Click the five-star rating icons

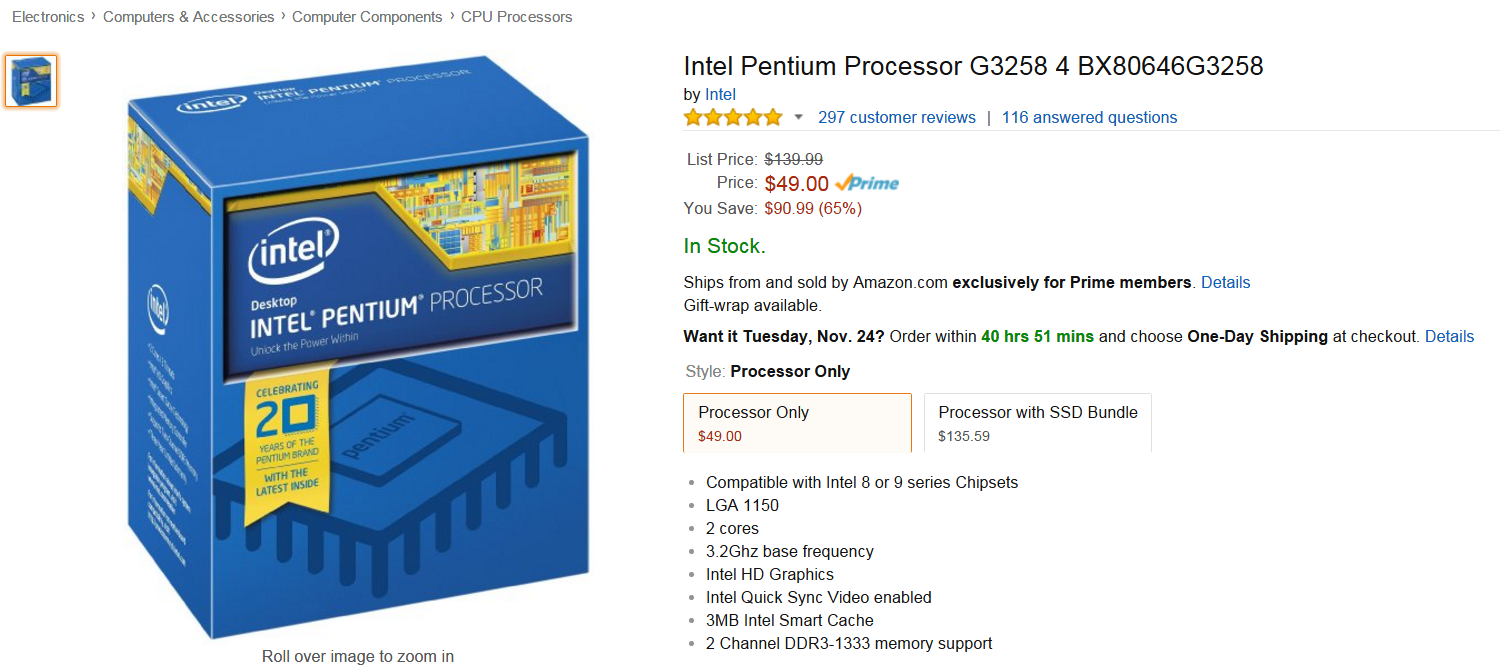pyautogui.click(x=732, y=118)
